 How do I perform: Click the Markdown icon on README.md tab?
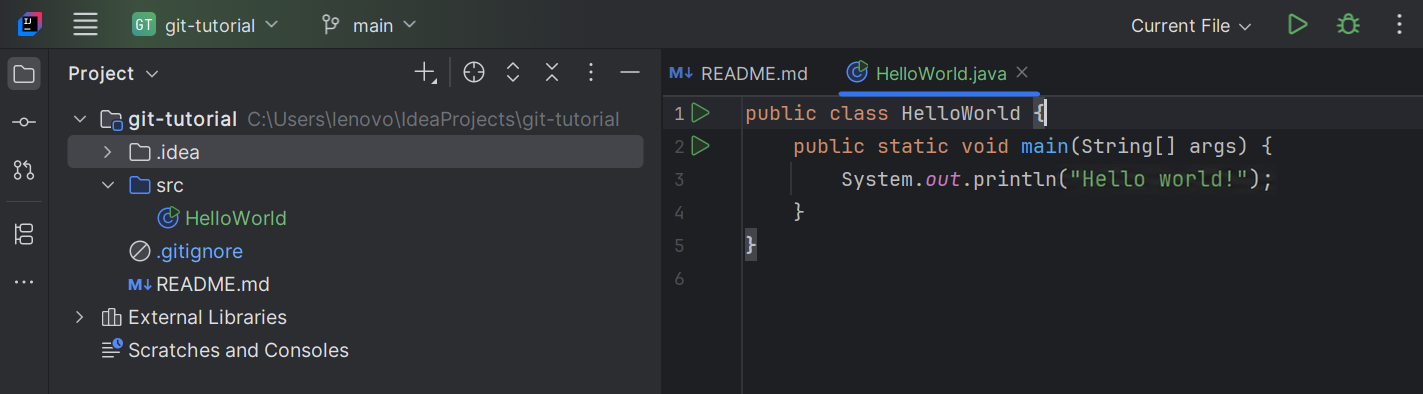click(x=682, y=72)
